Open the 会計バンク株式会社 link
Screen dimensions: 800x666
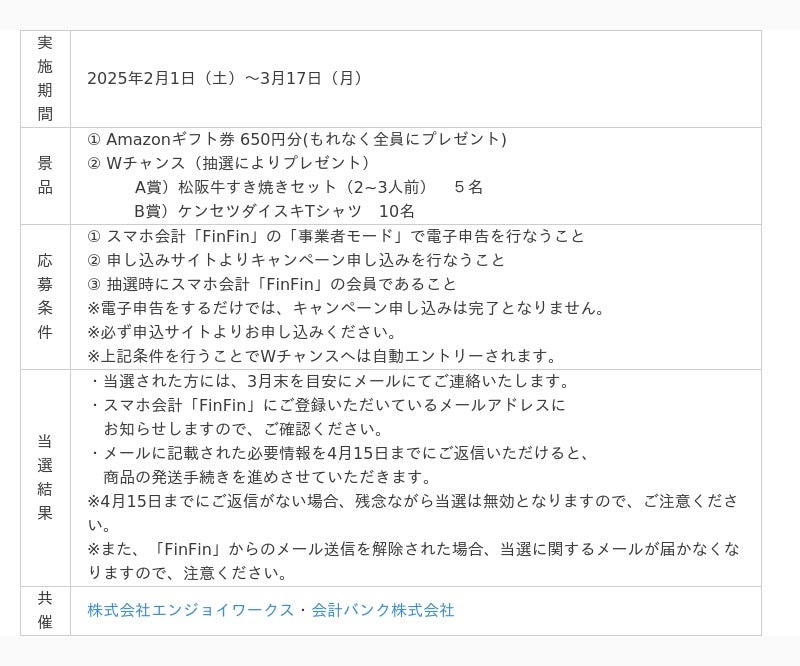pyautogui.click(x=383, y=610)
